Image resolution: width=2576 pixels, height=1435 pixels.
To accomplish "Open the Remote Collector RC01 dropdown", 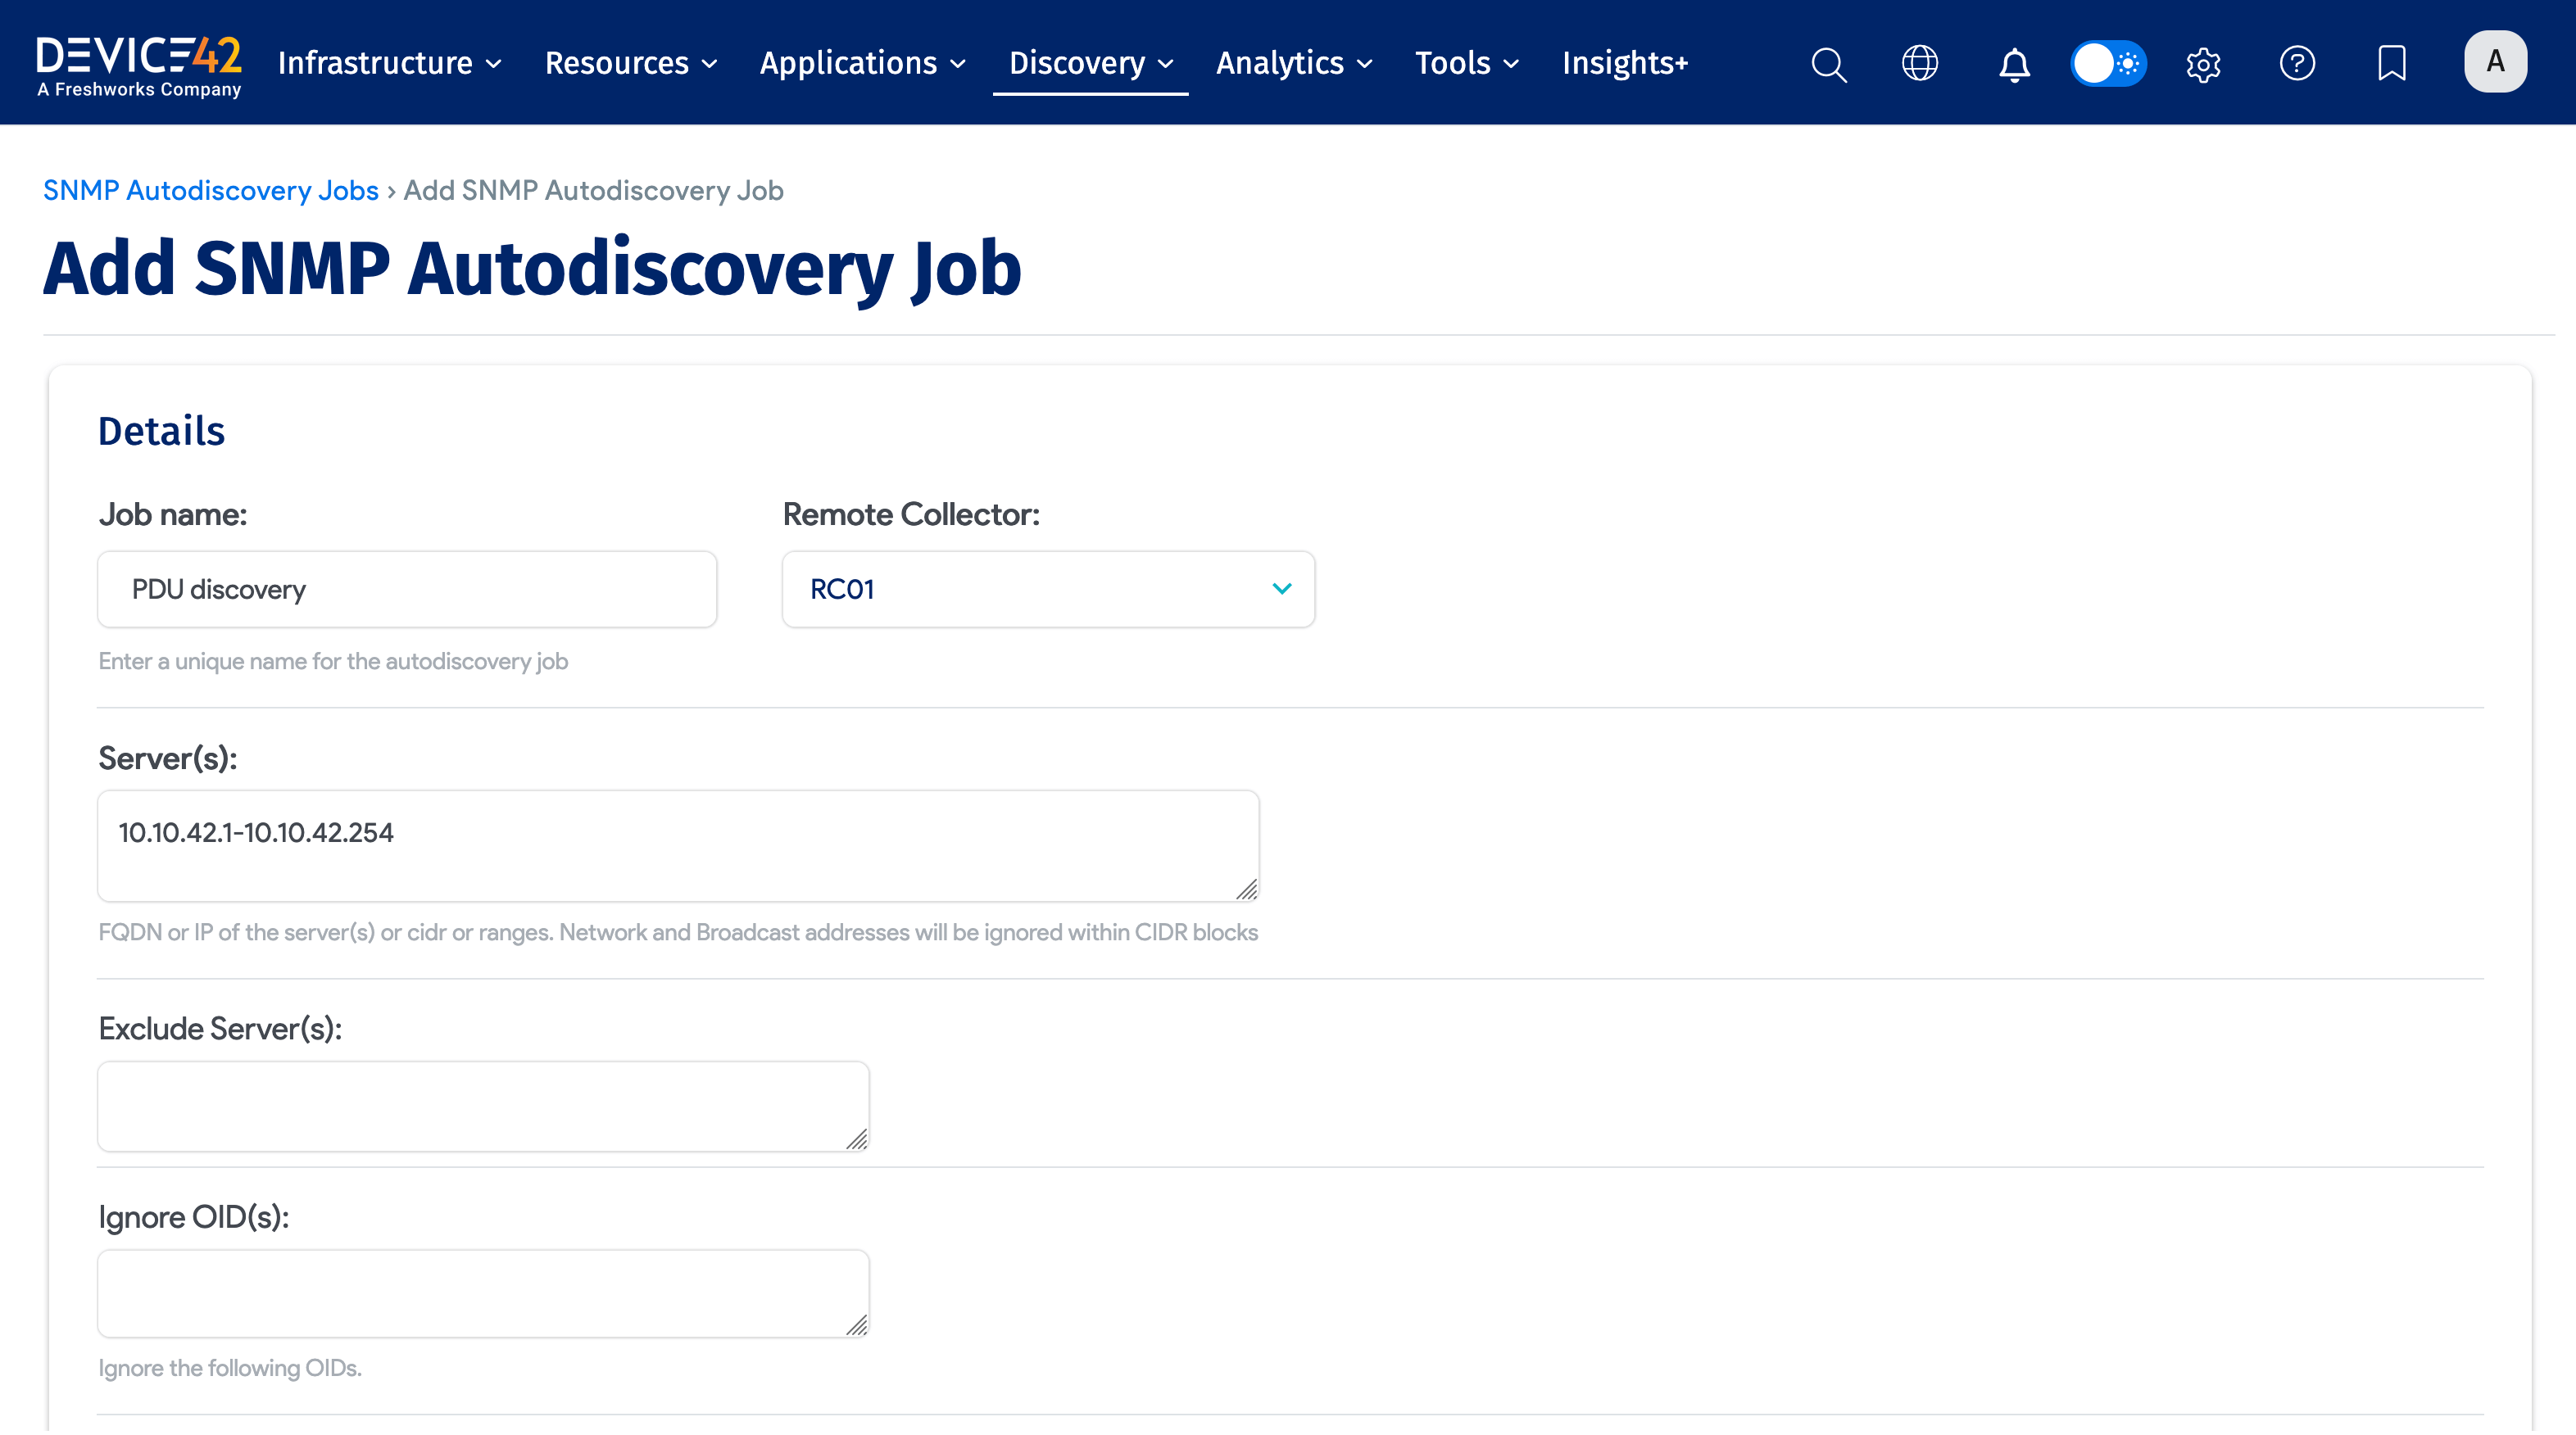I will click(x=1047, y=589).
